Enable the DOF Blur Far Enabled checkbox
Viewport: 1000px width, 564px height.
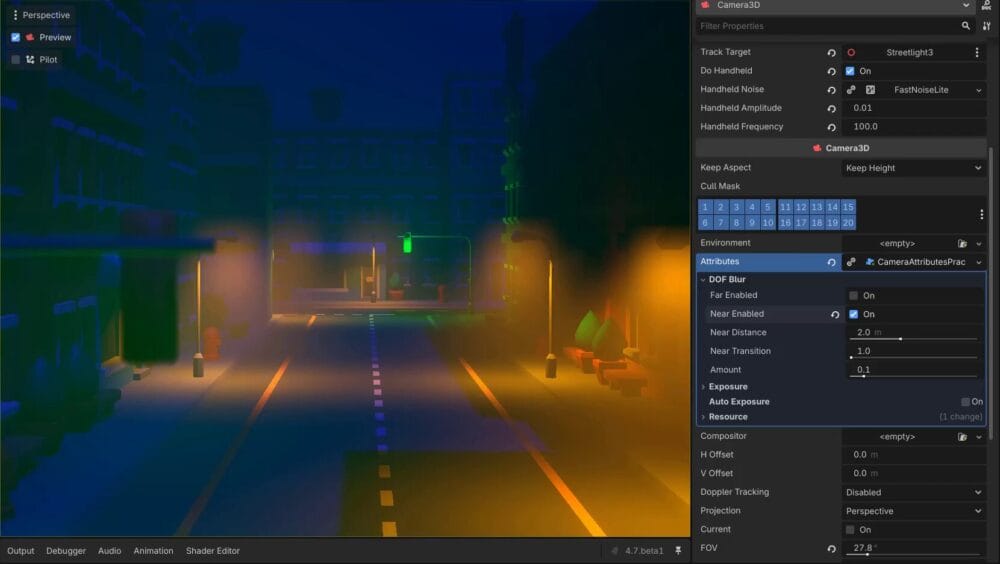[853, 296]
